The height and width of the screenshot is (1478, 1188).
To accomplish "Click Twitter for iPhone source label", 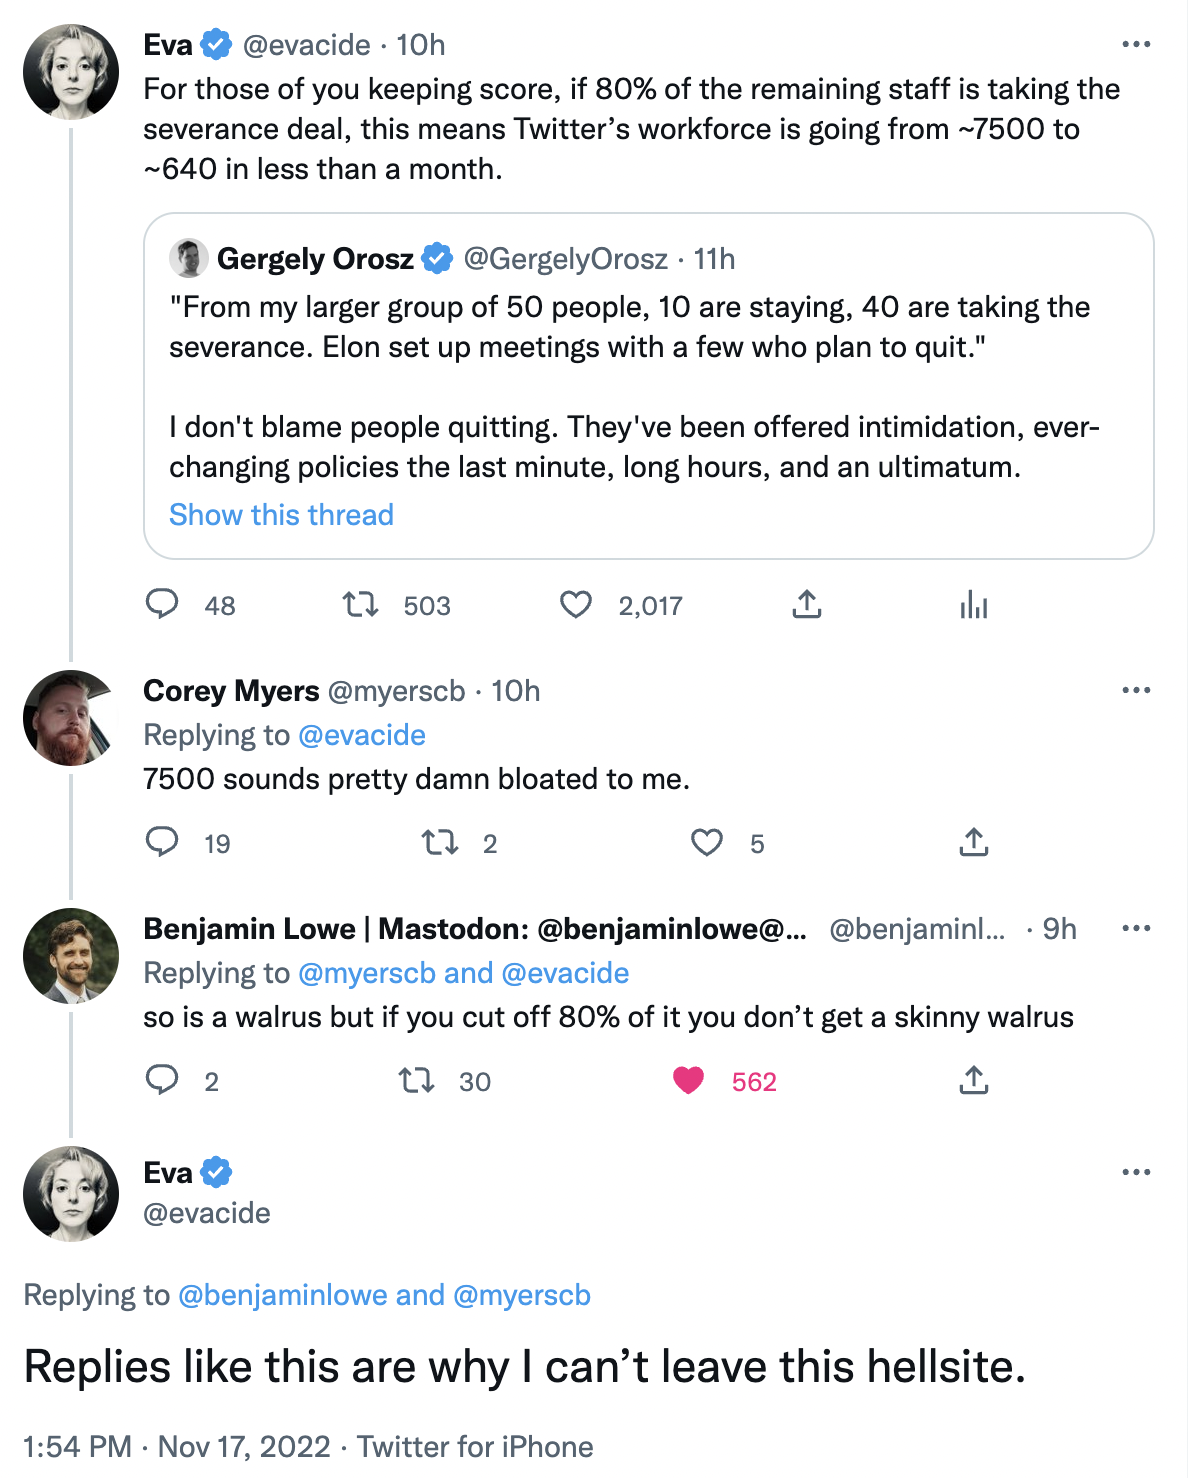I will (475, 1447).
